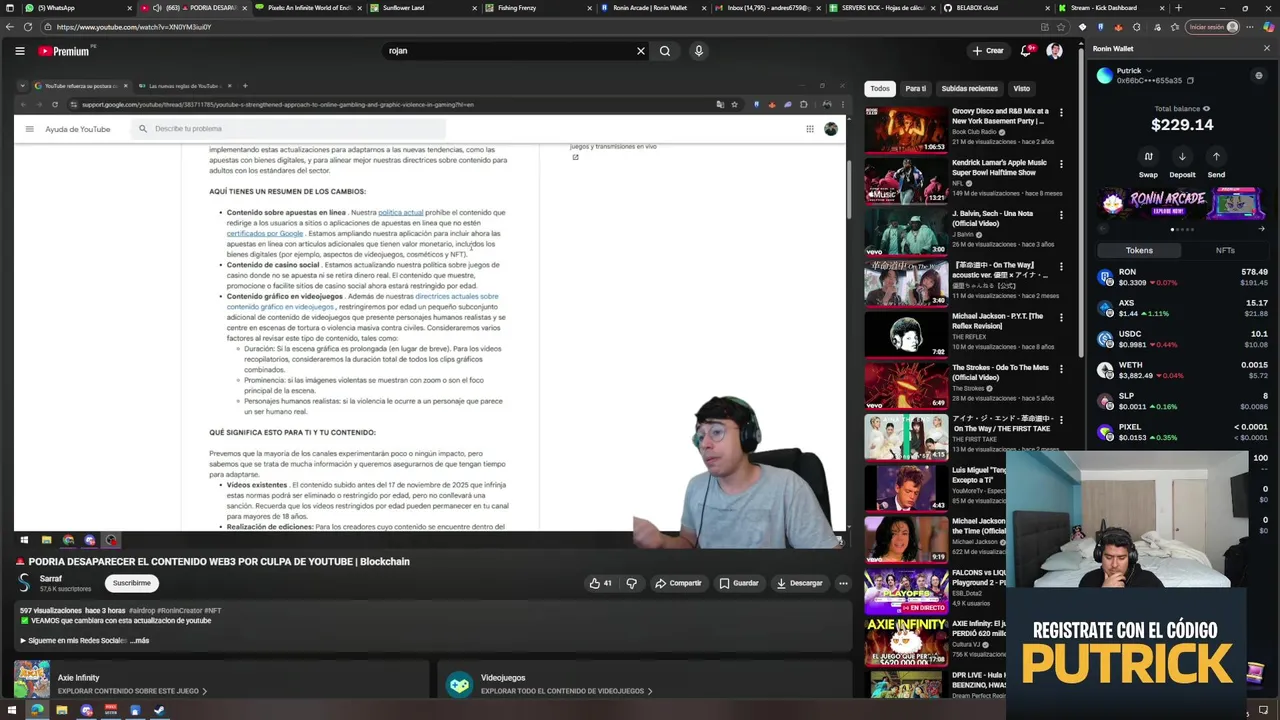Bookmark this page with the star icon
The width and height of the screenshot is (1280, 720).
point(1060,27)
